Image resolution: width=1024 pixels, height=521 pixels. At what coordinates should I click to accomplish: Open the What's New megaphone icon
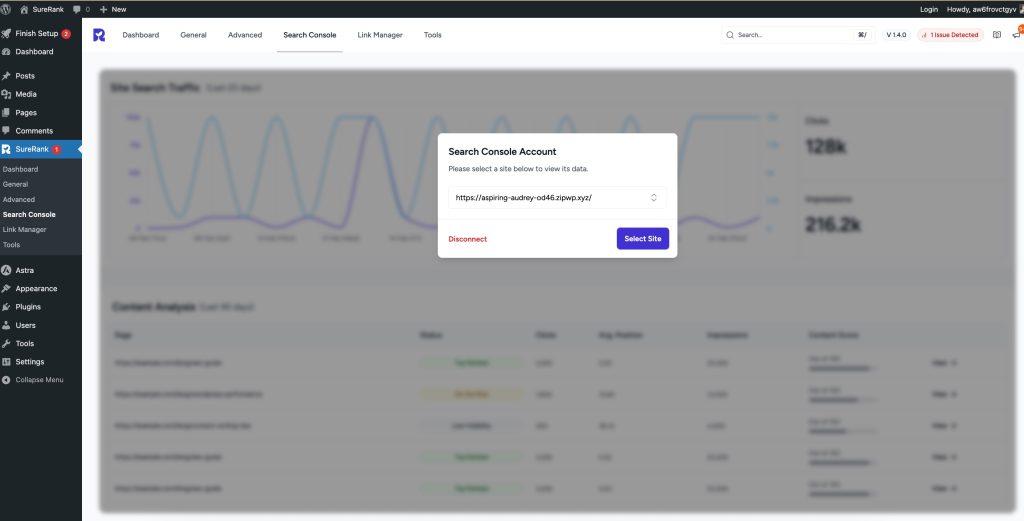tap(1016, 35)
